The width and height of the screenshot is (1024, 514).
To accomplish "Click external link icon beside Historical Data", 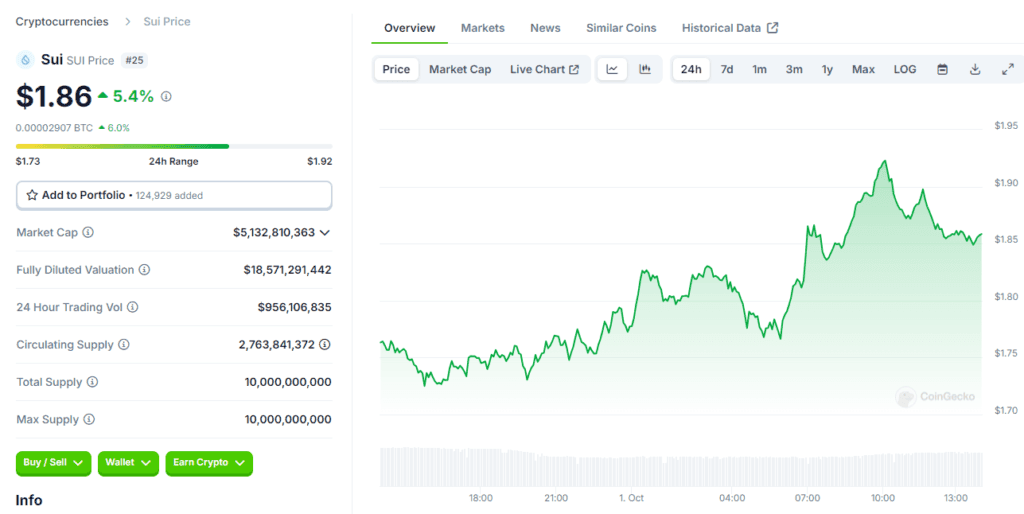I will [x=773, y=28].
